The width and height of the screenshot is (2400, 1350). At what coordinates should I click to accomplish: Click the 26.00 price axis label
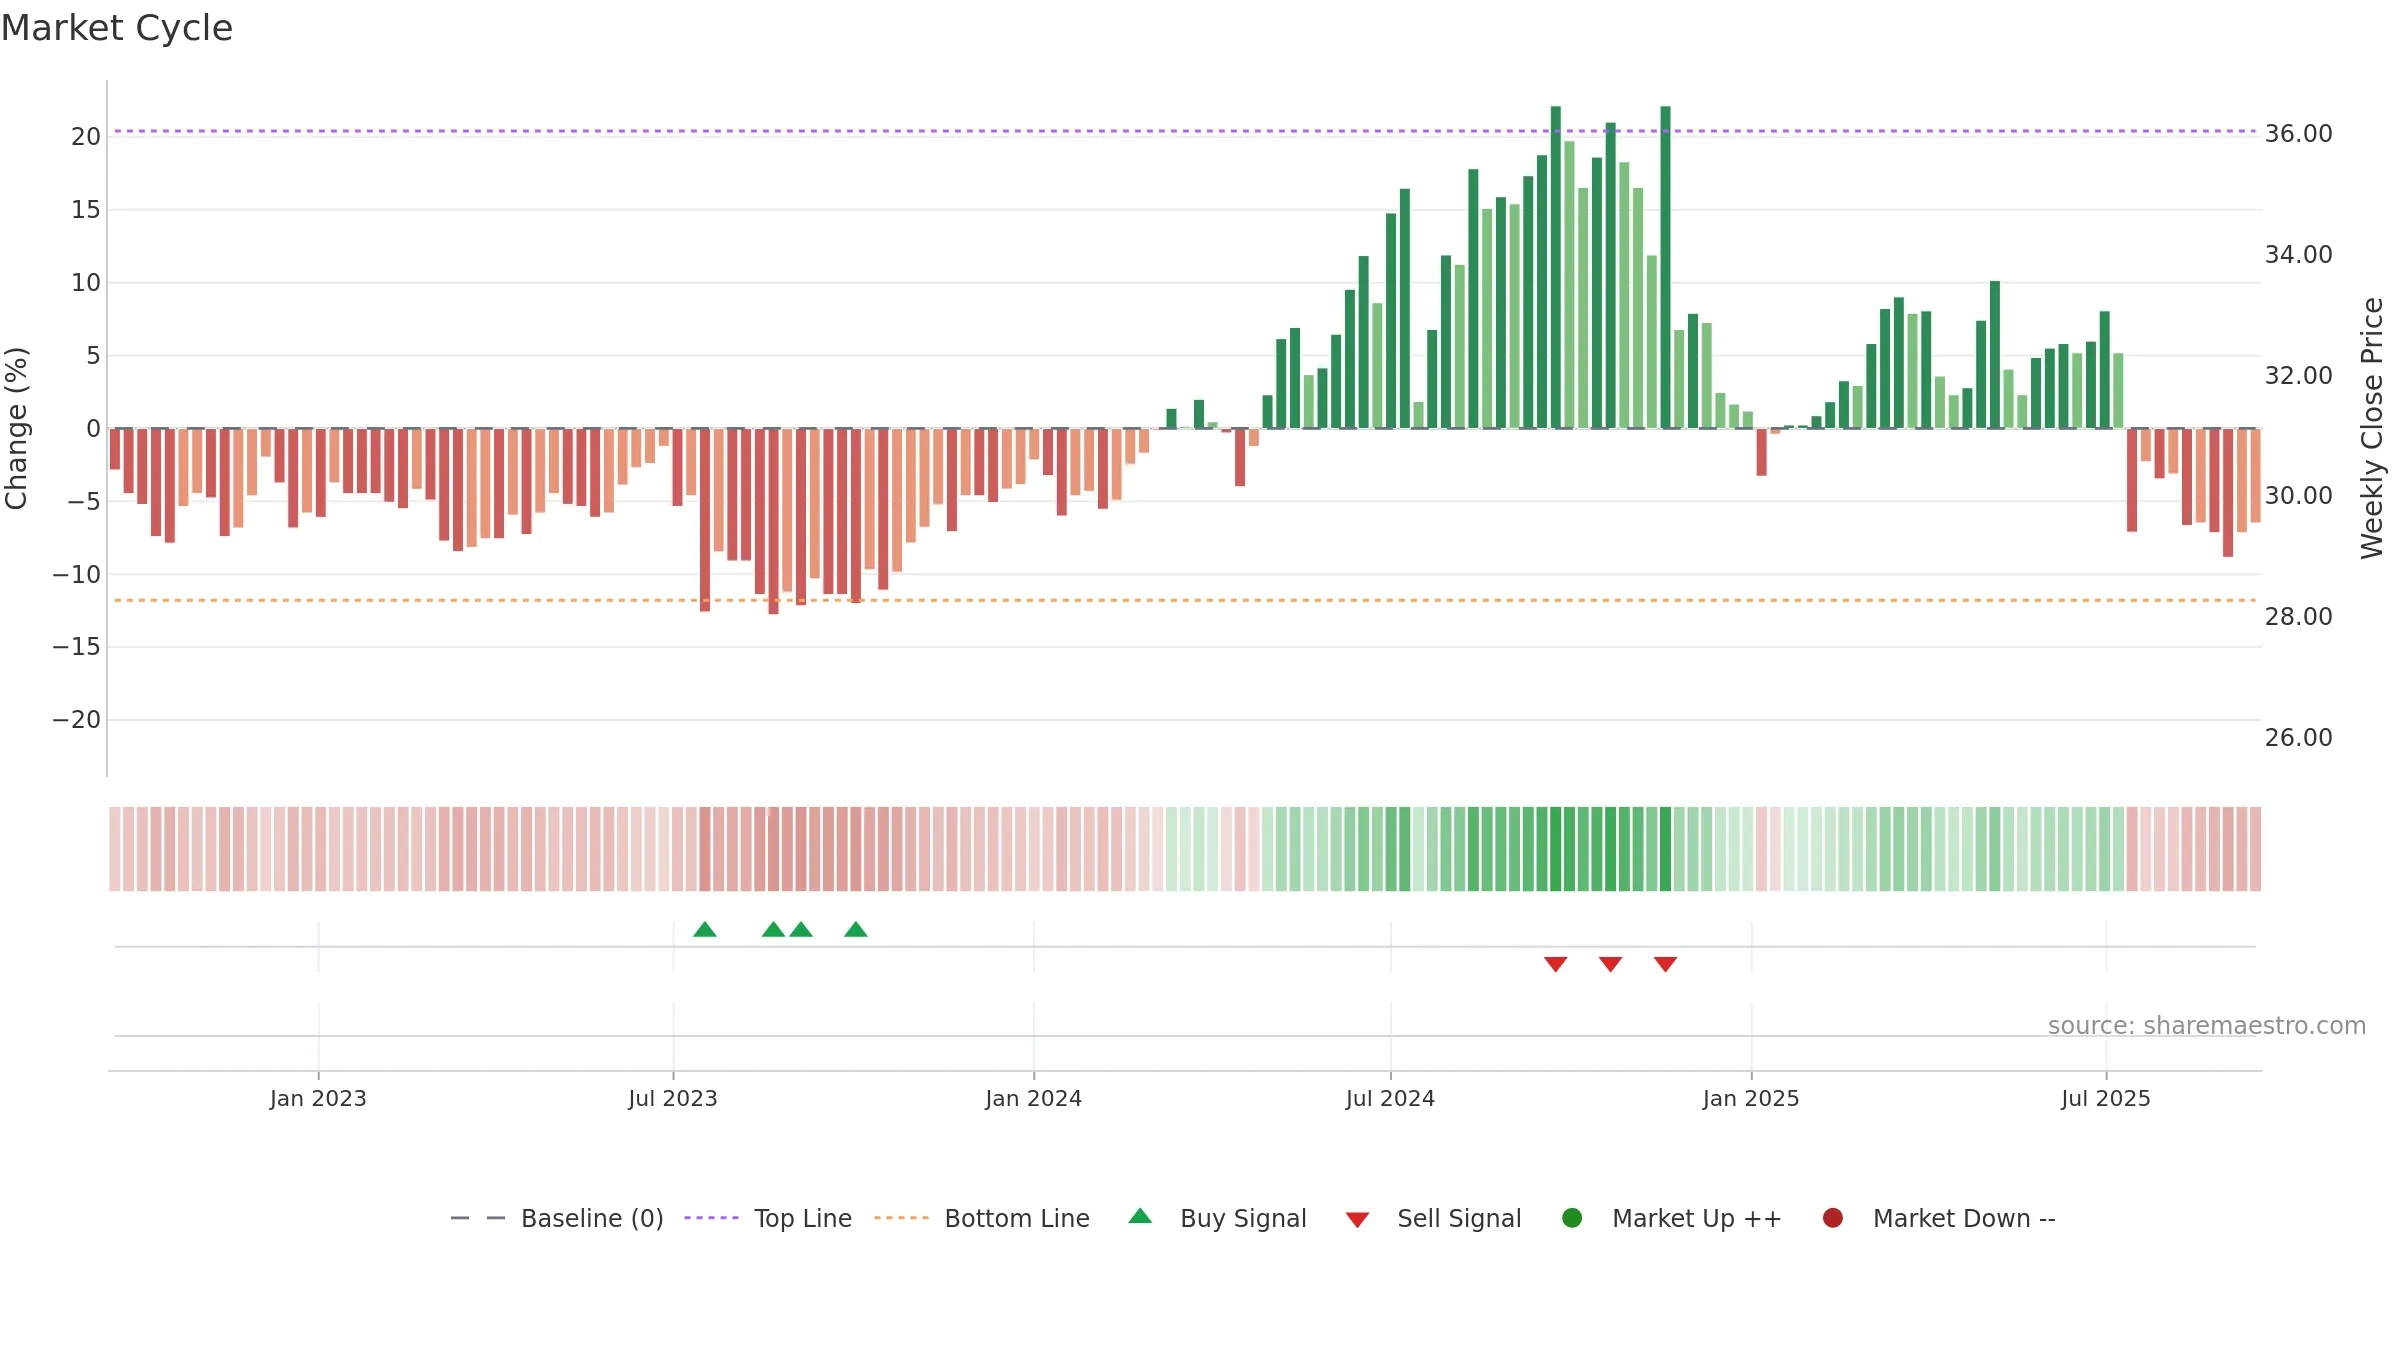pos(2298,738)
